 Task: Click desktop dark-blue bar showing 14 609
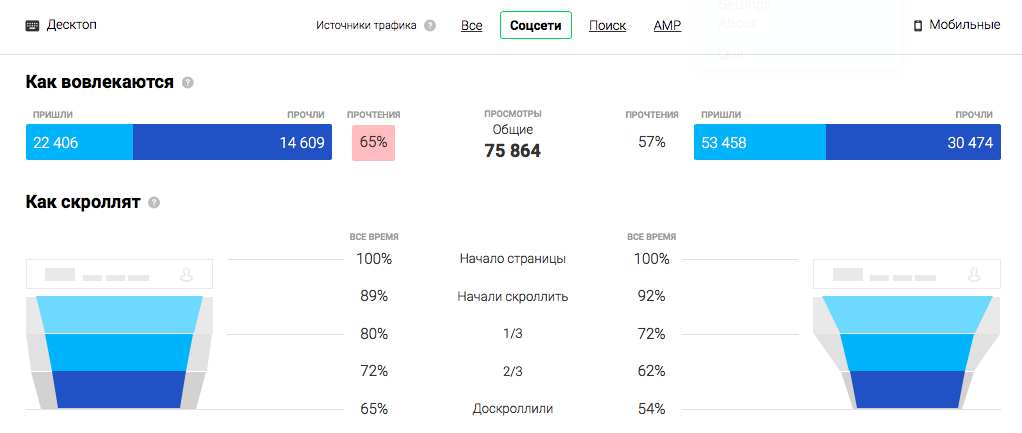(x=232, y=143)
